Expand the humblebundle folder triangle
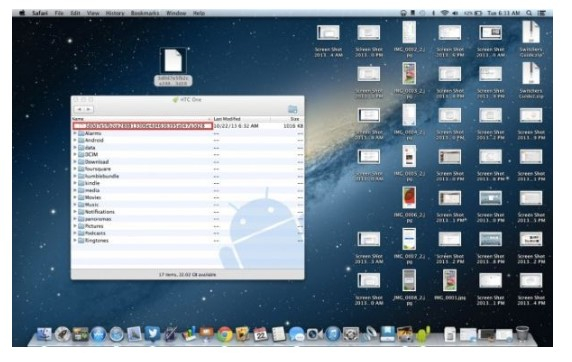572x362 pixels. click(x=75, y=176)
